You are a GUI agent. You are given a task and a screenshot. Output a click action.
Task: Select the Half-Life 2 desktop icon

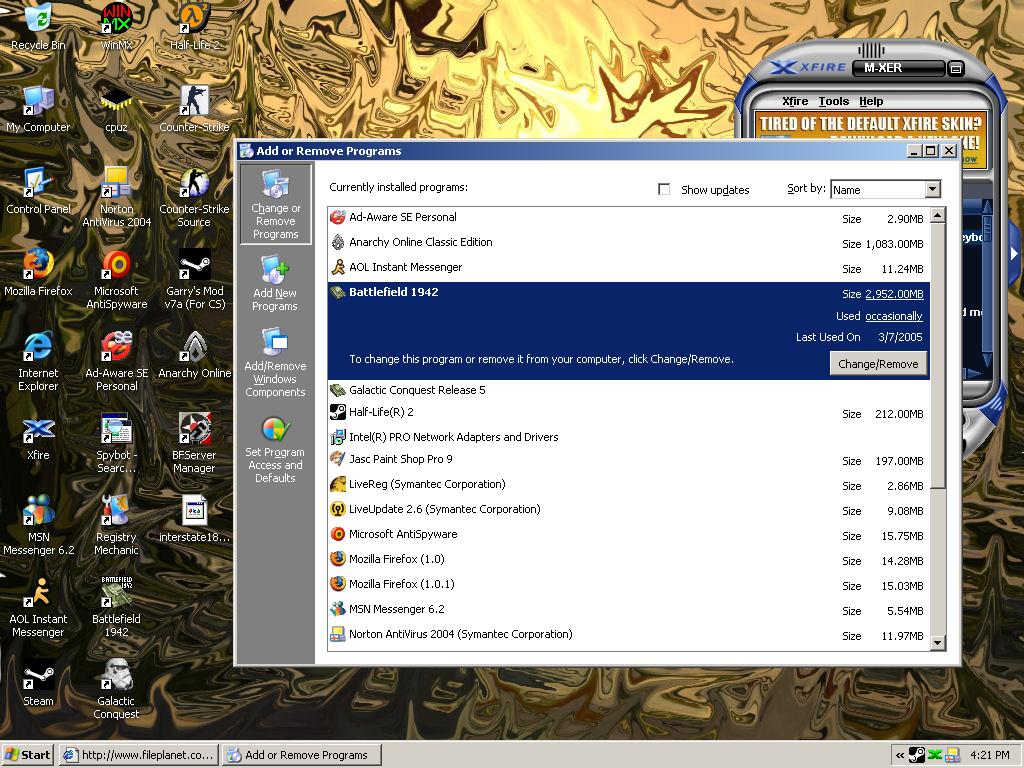click(194, 26)
